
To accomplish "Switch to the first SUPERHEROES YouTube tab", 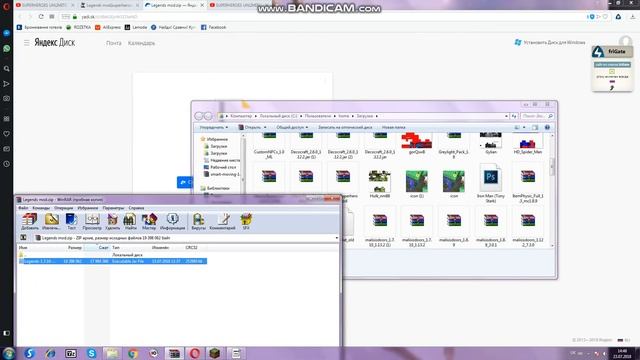I will (x=44, y=5).
